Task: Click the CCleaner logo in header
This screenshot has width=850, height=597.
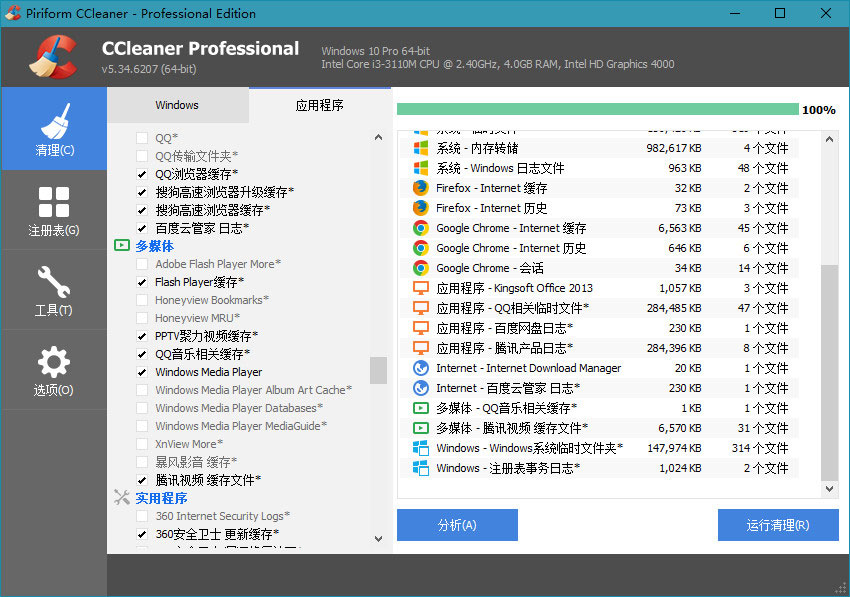Action: (x=53, y=57)
